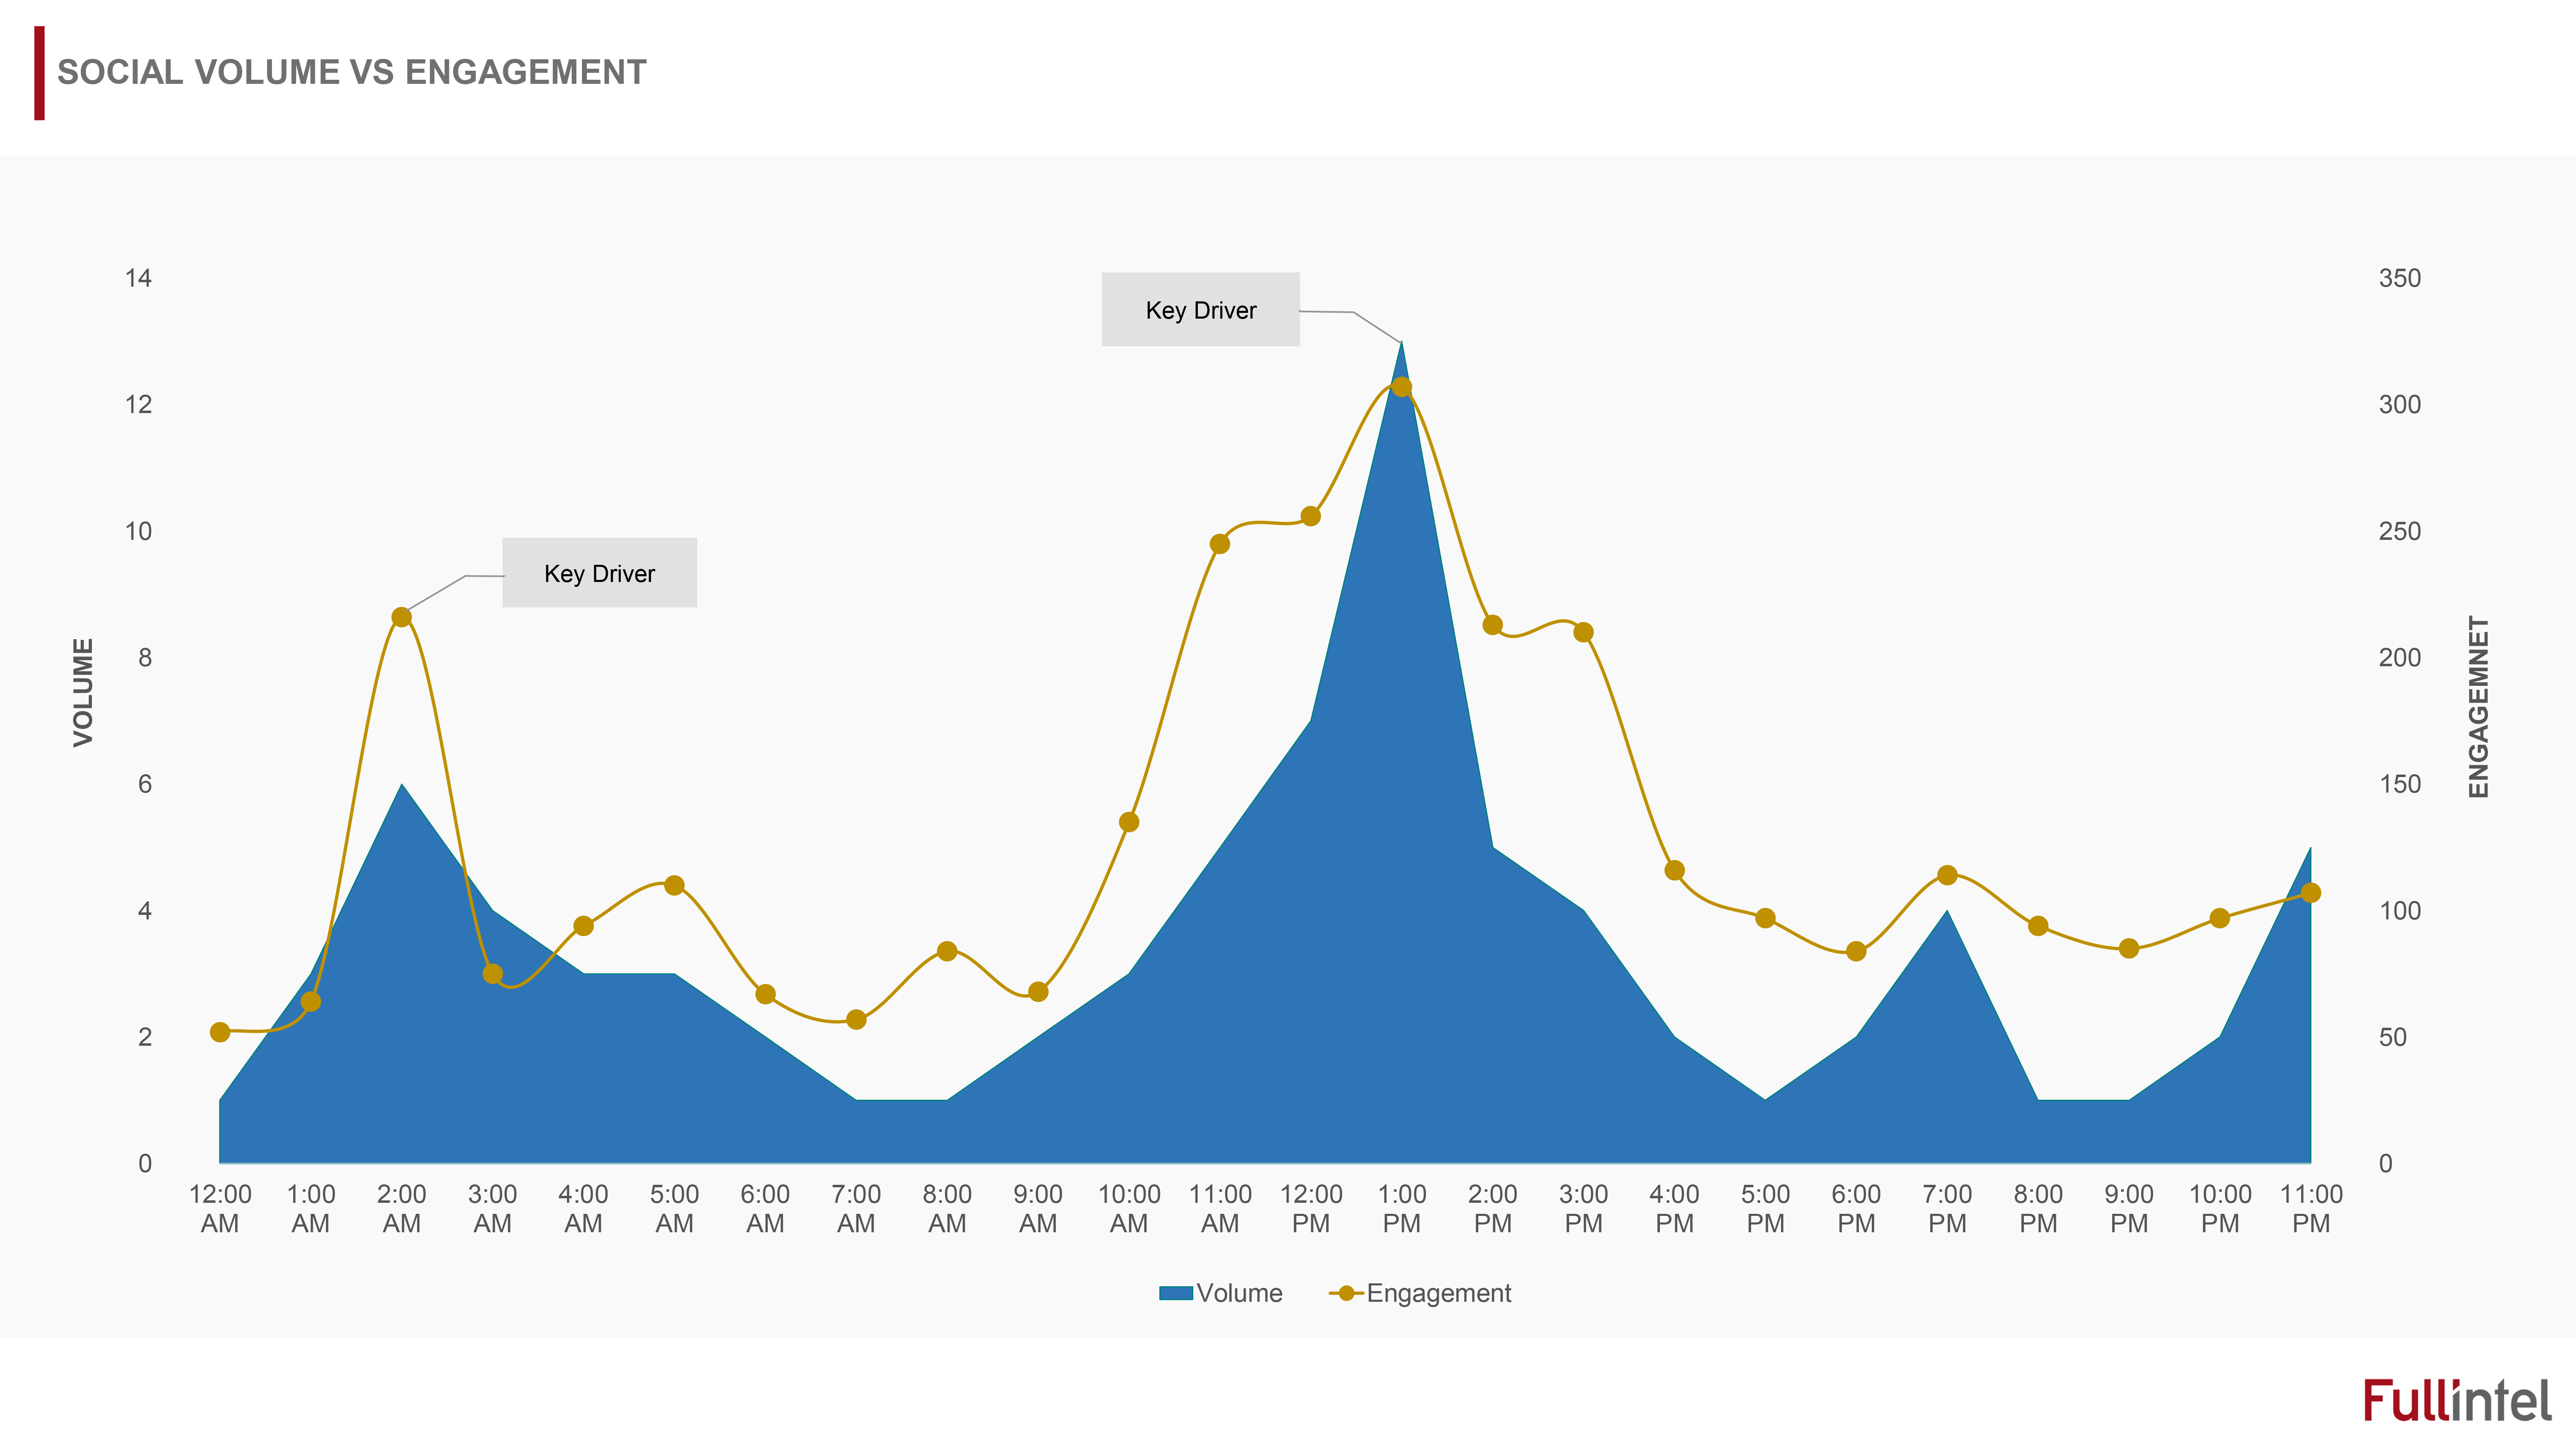2576x1449 pixels.
Task: Select the Key Driver callout near 2:00 AM
Action: click(599, 573)
